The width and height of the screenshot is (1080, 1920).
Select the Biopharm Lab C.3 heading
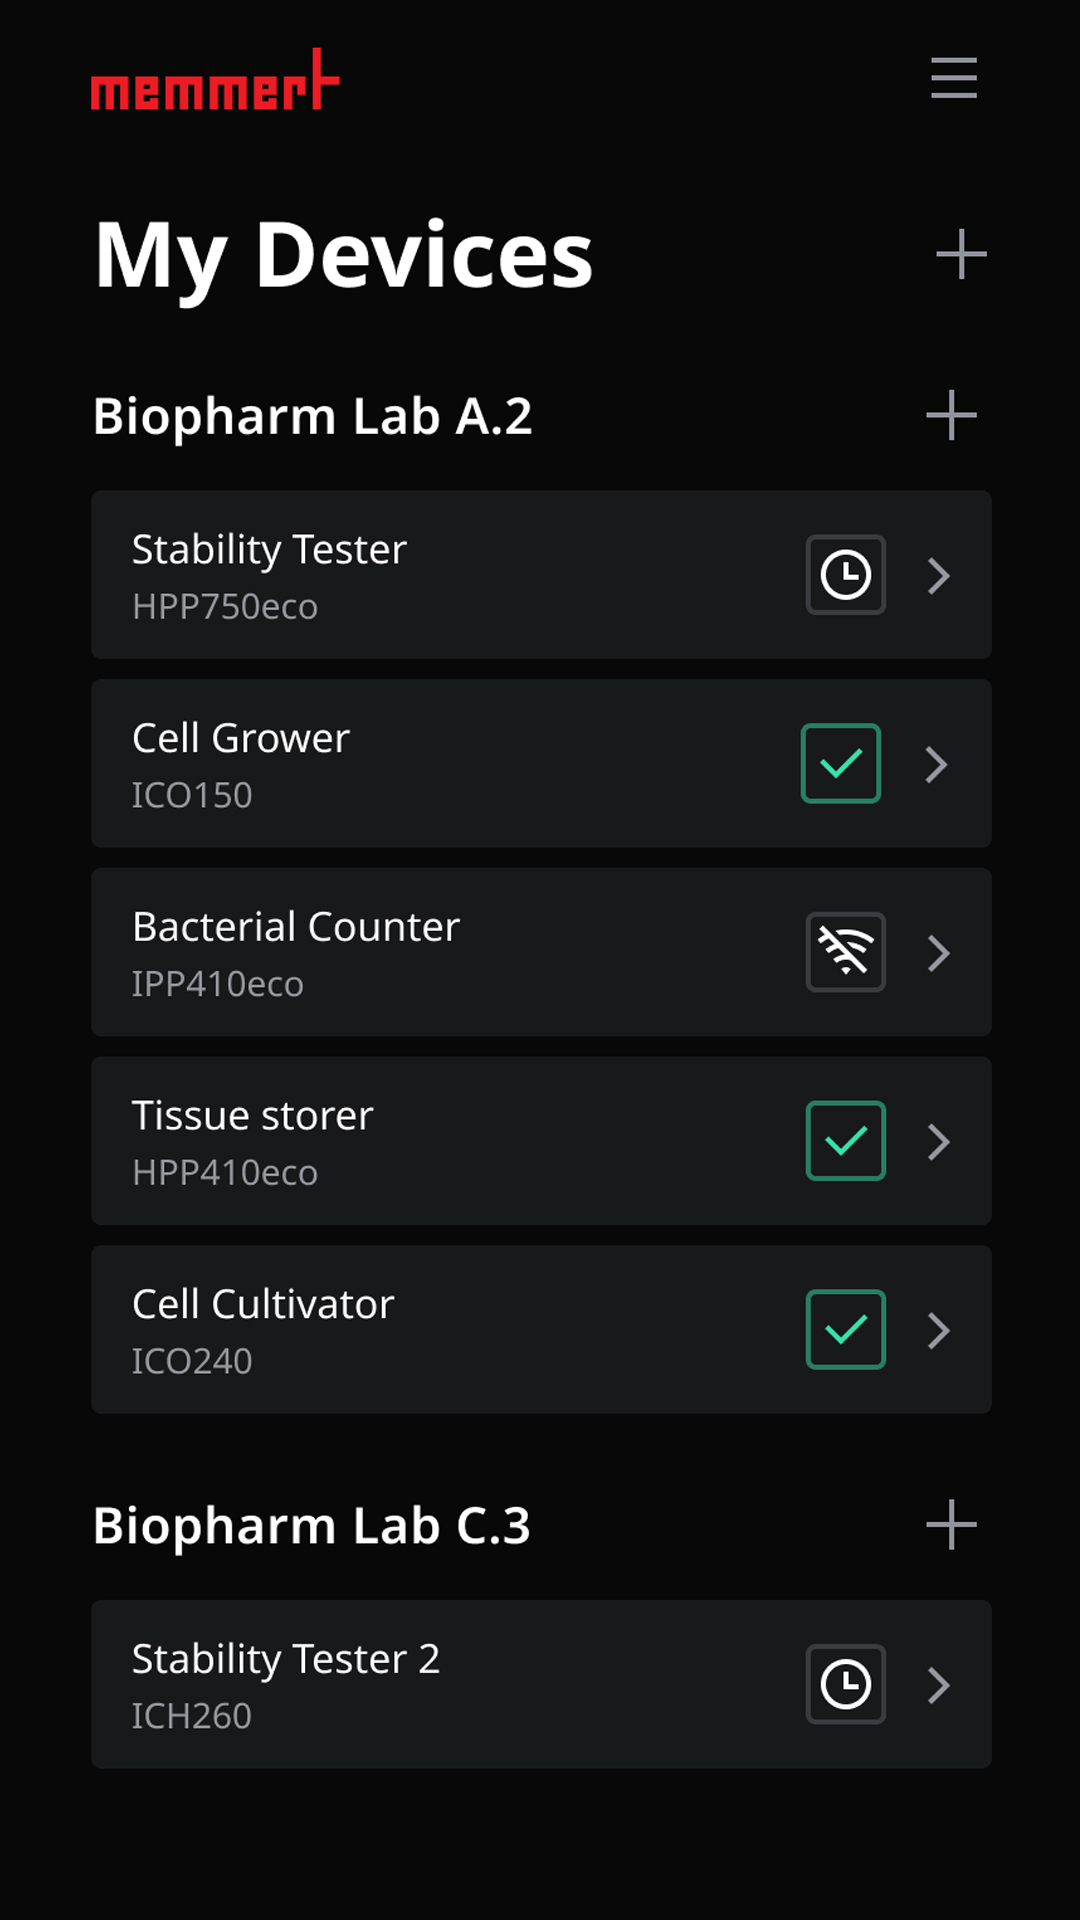pyautogui.click(x=311, y=1526)
